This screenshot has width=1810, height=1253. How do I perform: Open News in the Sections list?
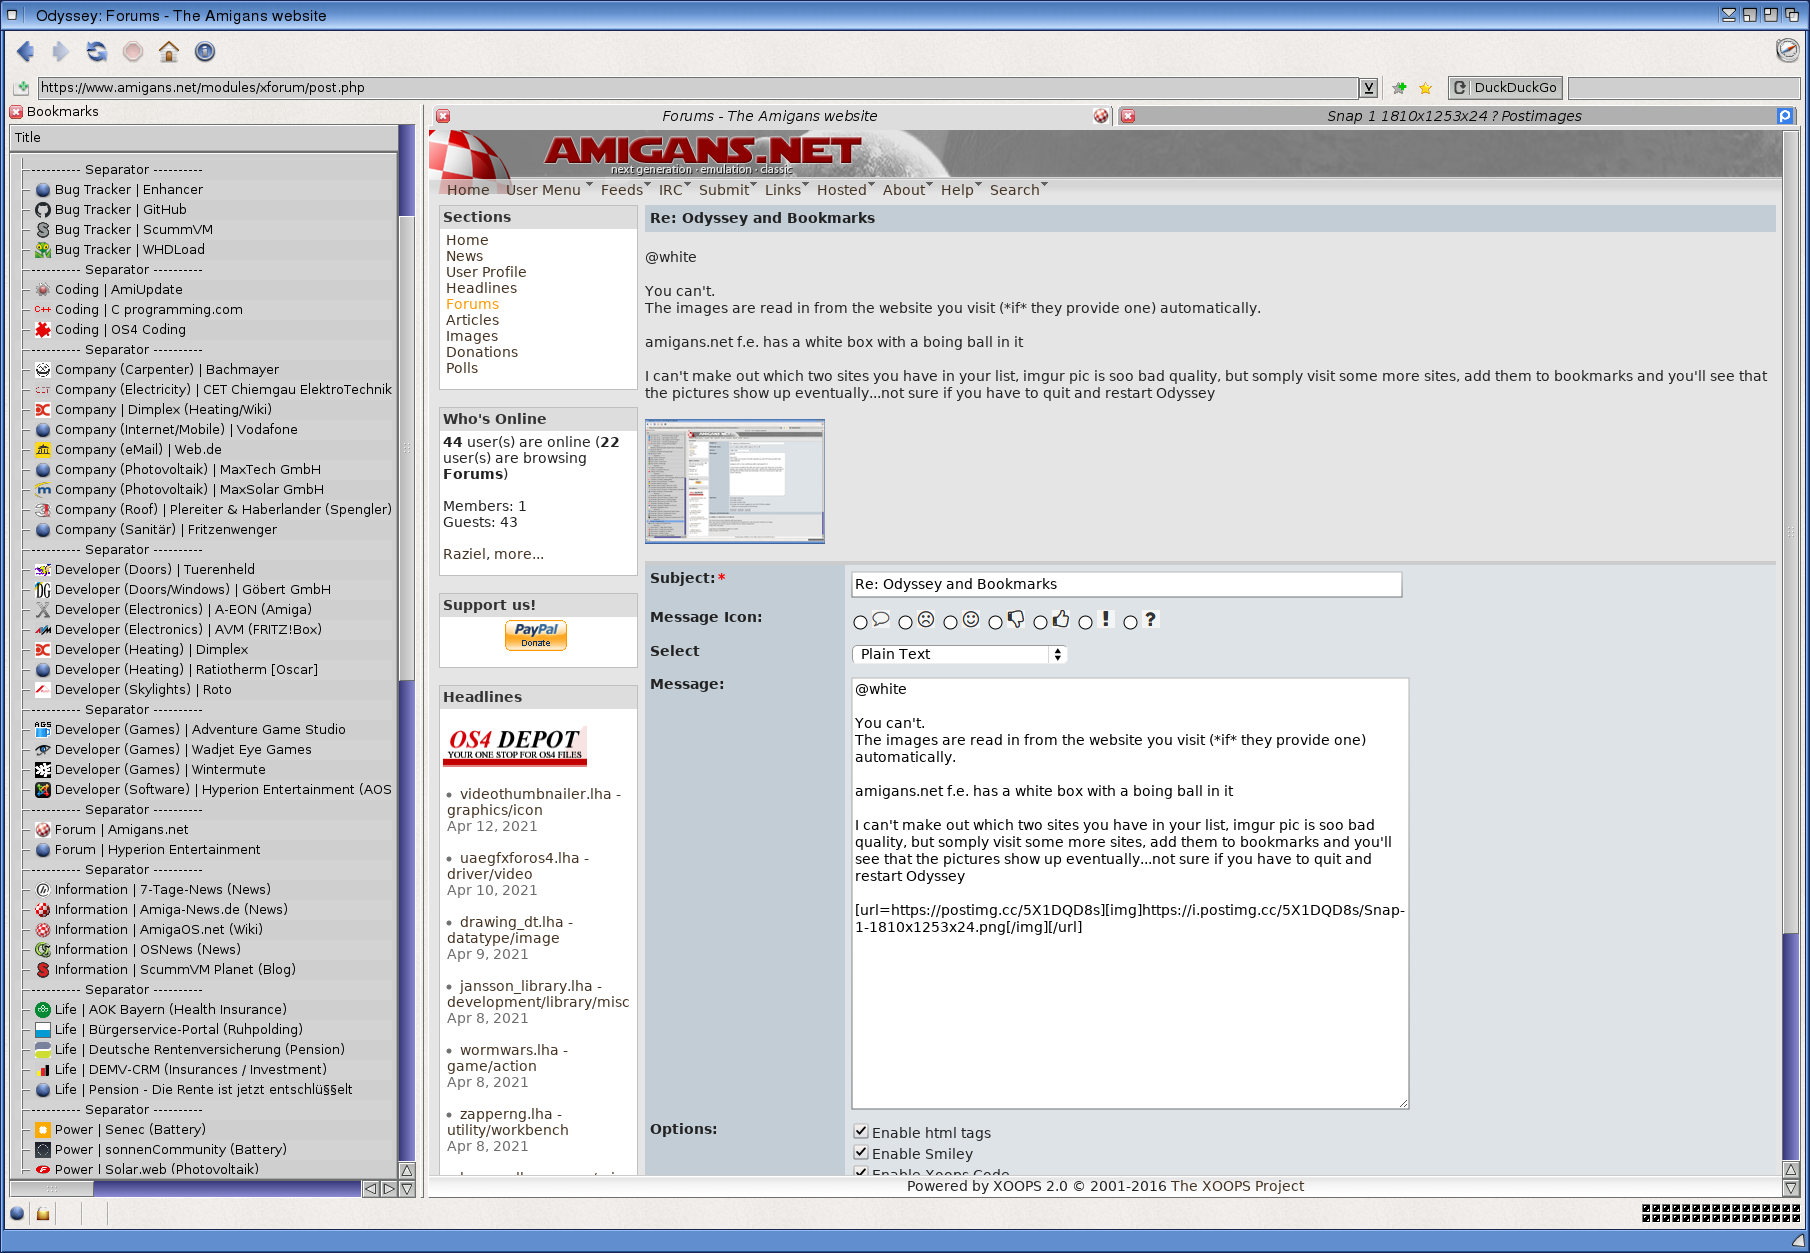click(464, 256)
